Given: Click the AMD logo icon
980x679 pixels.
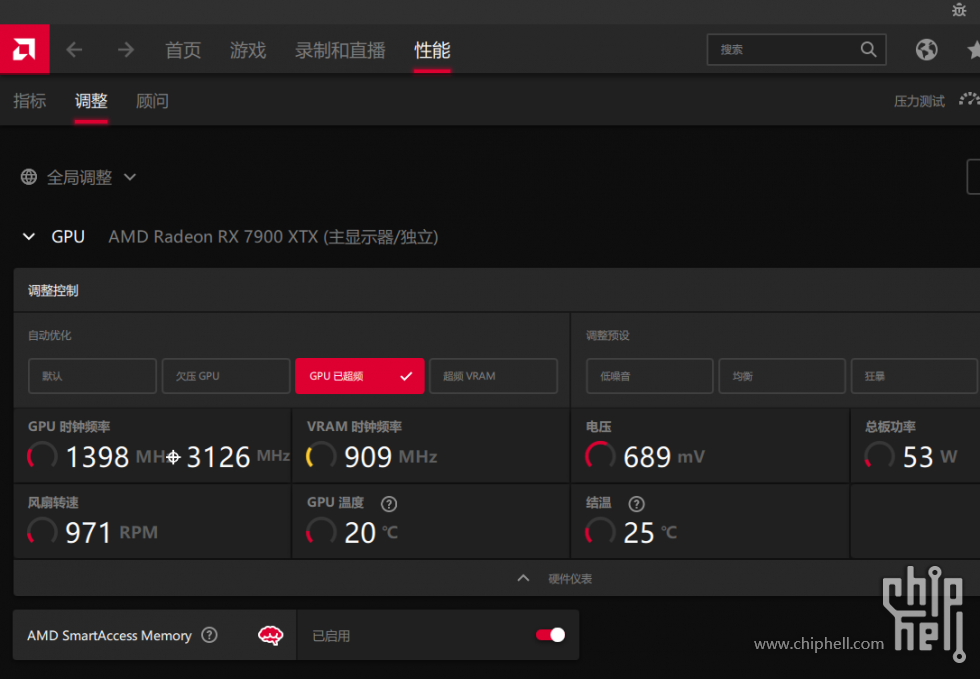Looking at the screenshot, I should (x=24, y=49).
